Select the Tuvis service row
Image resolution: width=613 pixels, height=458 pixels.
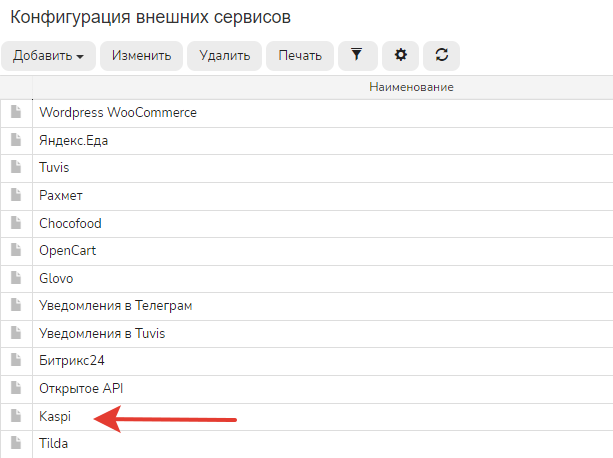tap(306, 168)
